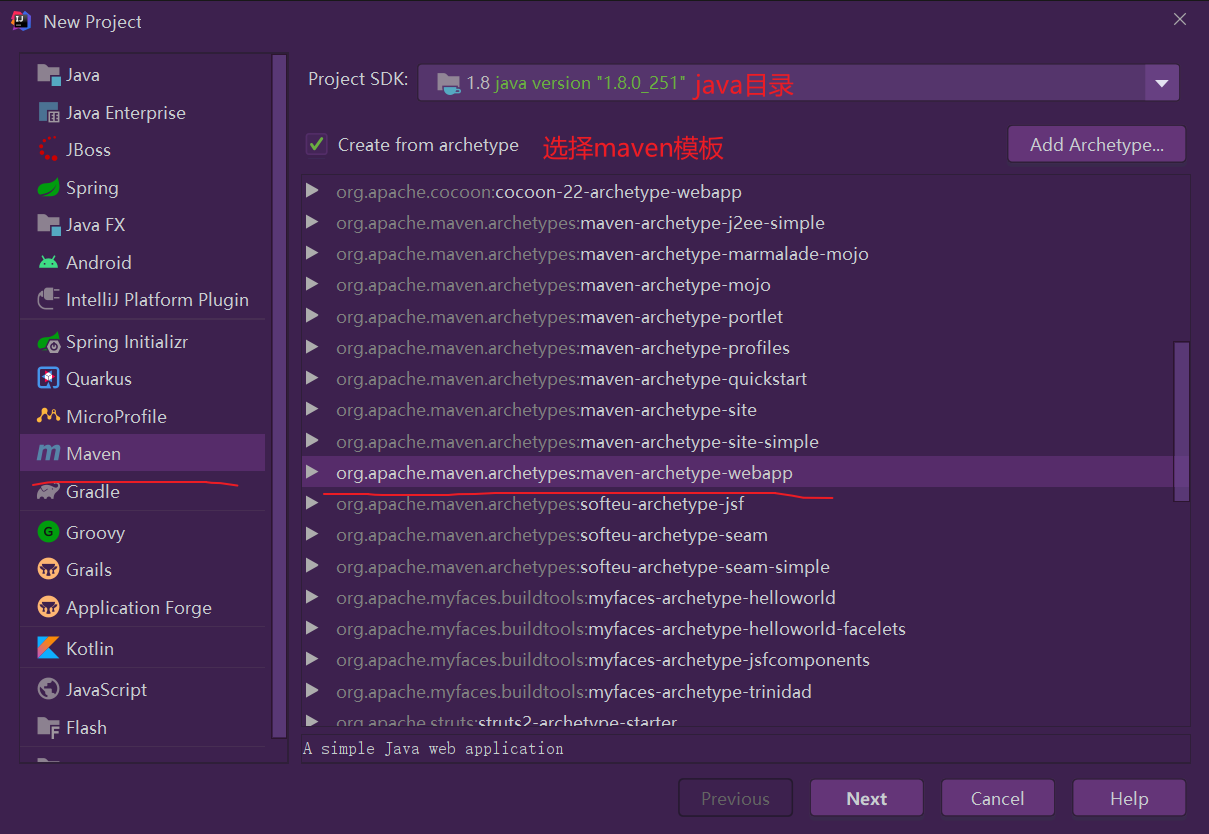1209x834 pixels.
Task: Click the Groovy green G icon
Action: (48, 532)
